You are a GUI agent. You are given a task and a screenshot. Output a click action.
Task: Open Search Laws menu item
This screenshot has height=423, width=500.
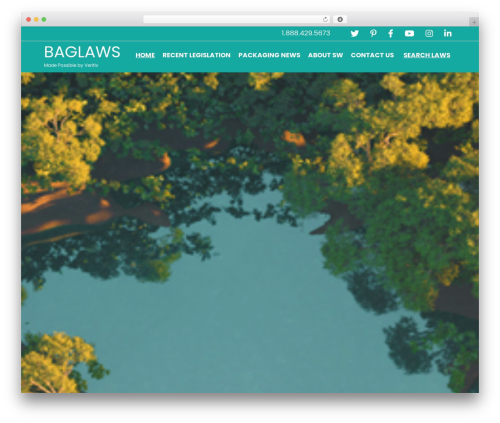pyautogui.click(x=427, y=55)
